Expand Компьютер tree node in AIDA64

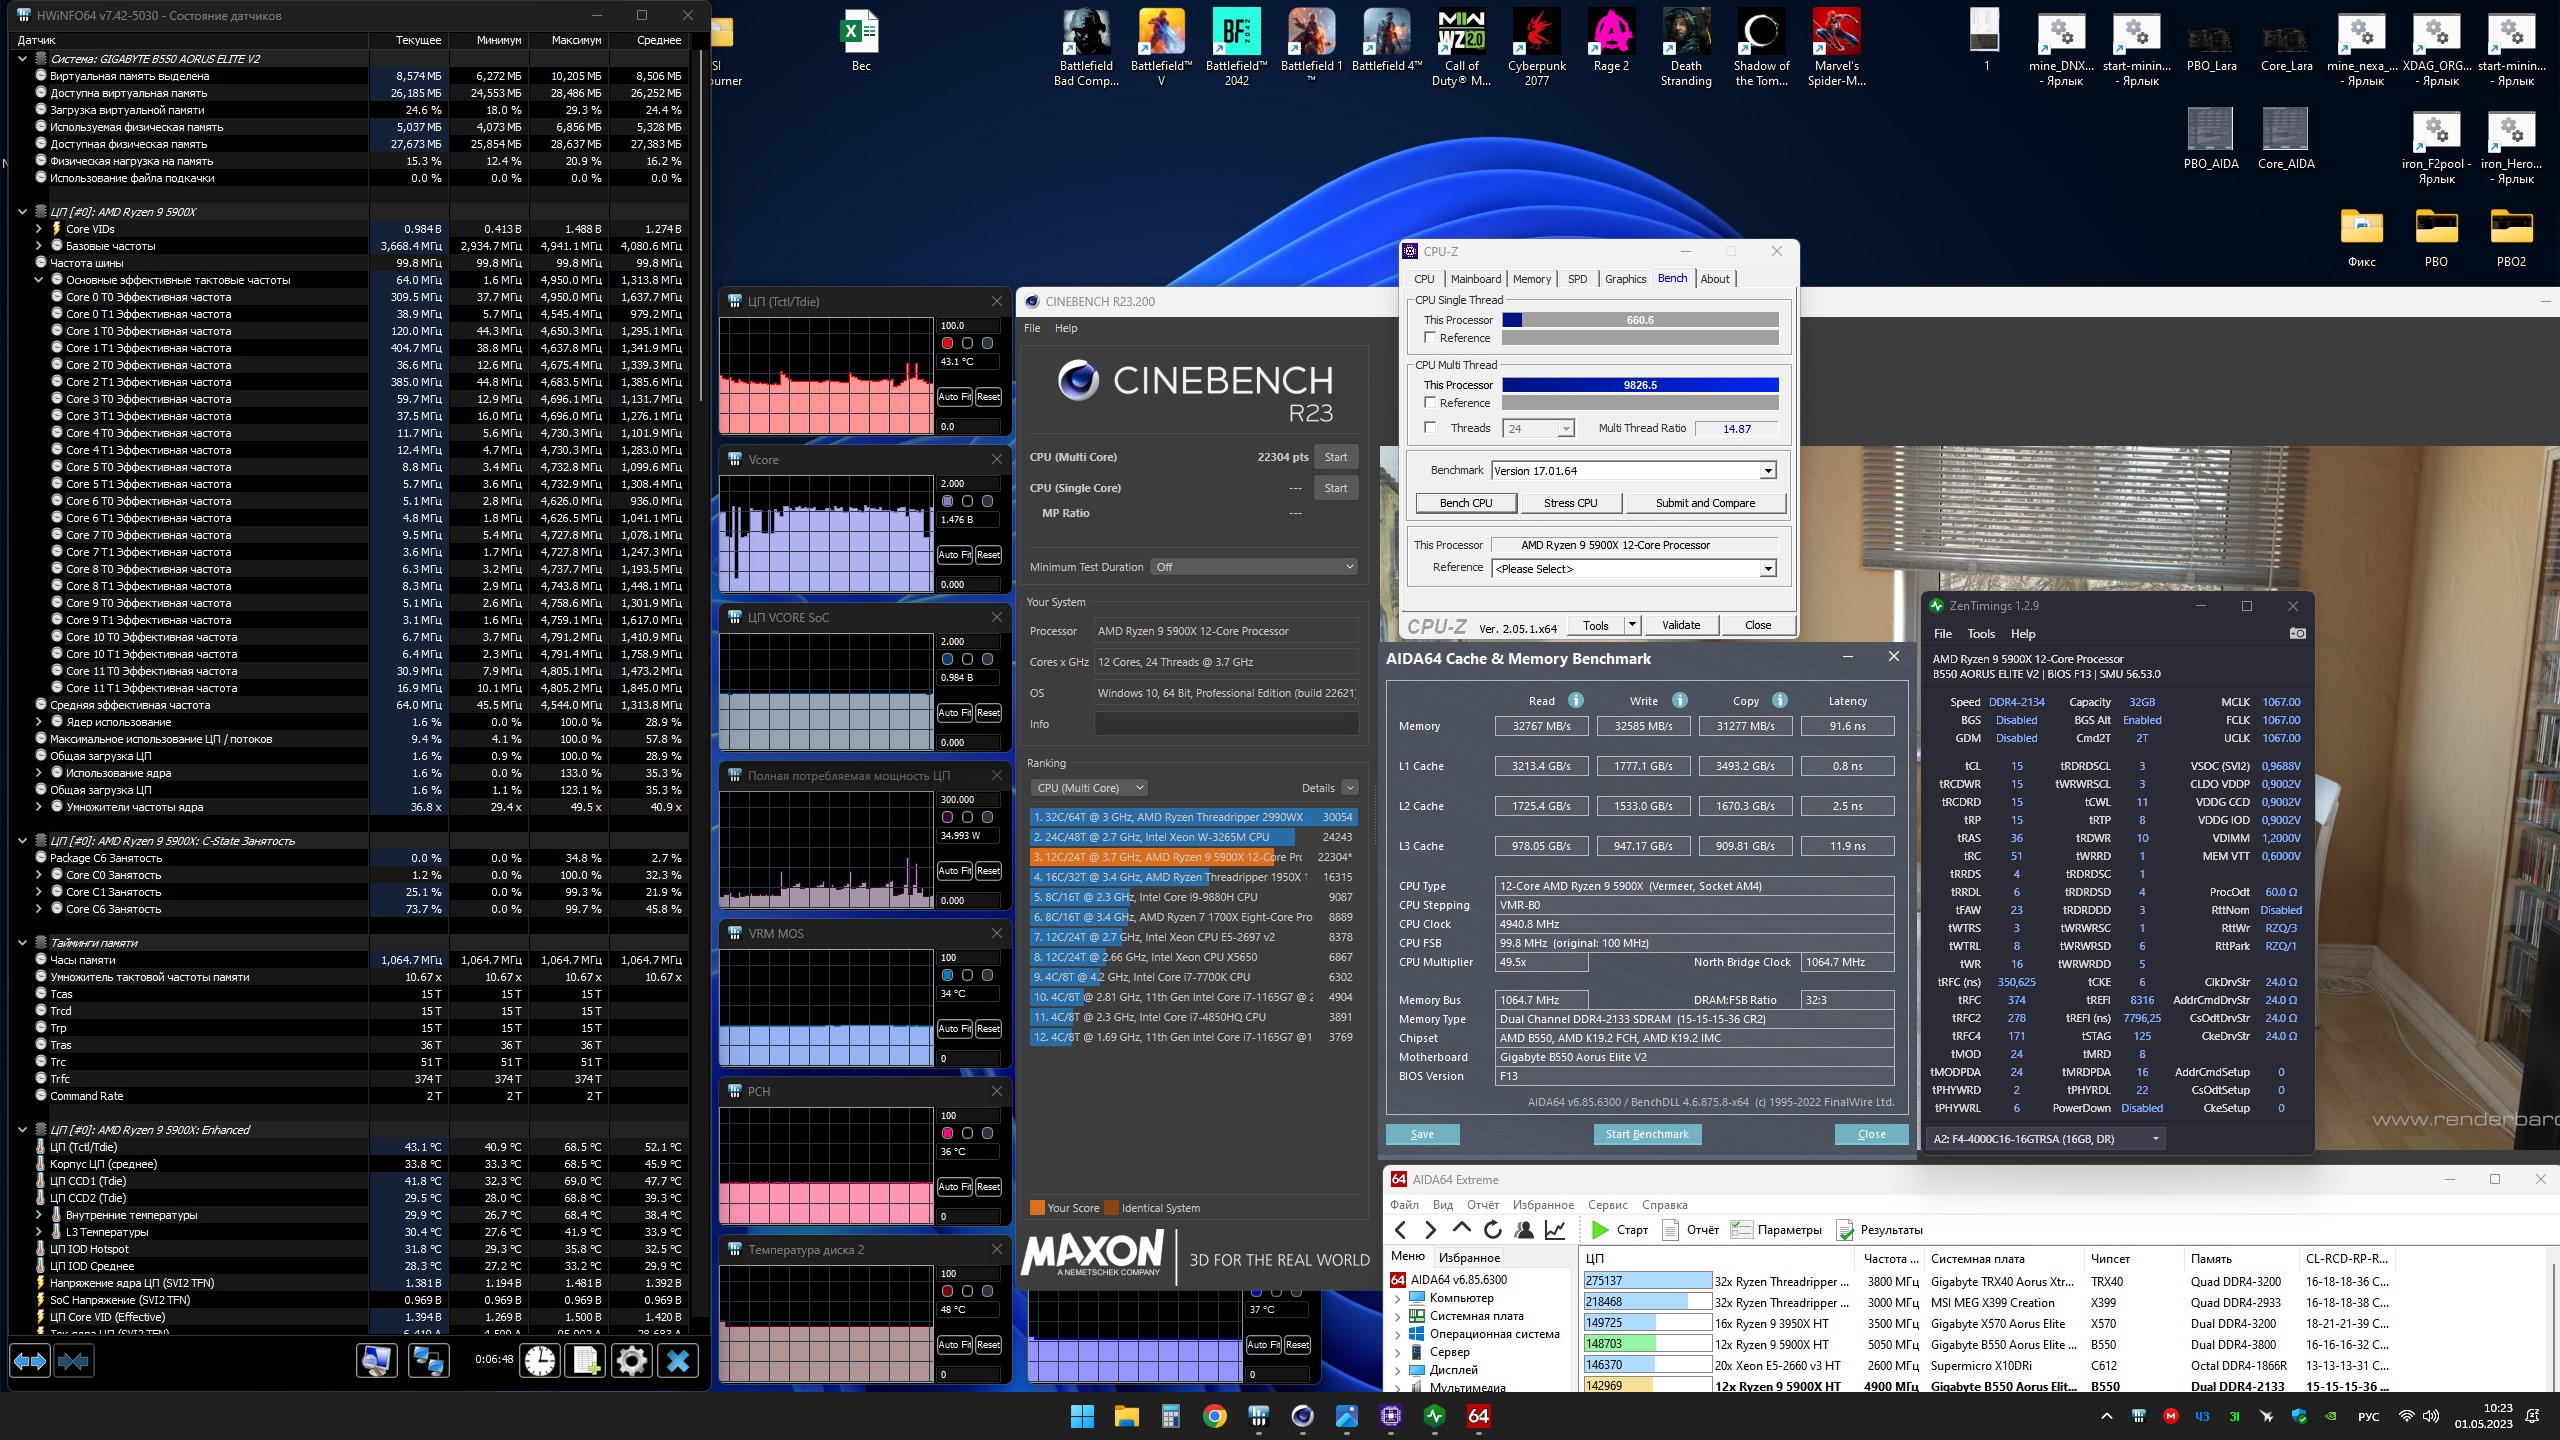[x=1398, y=1298]
